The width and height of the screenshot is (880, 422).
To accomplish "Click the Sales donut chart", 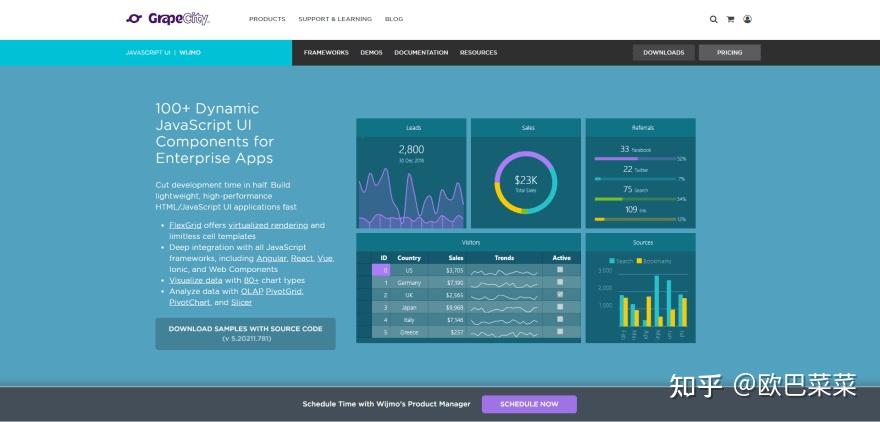I will [x=526, y=182].
